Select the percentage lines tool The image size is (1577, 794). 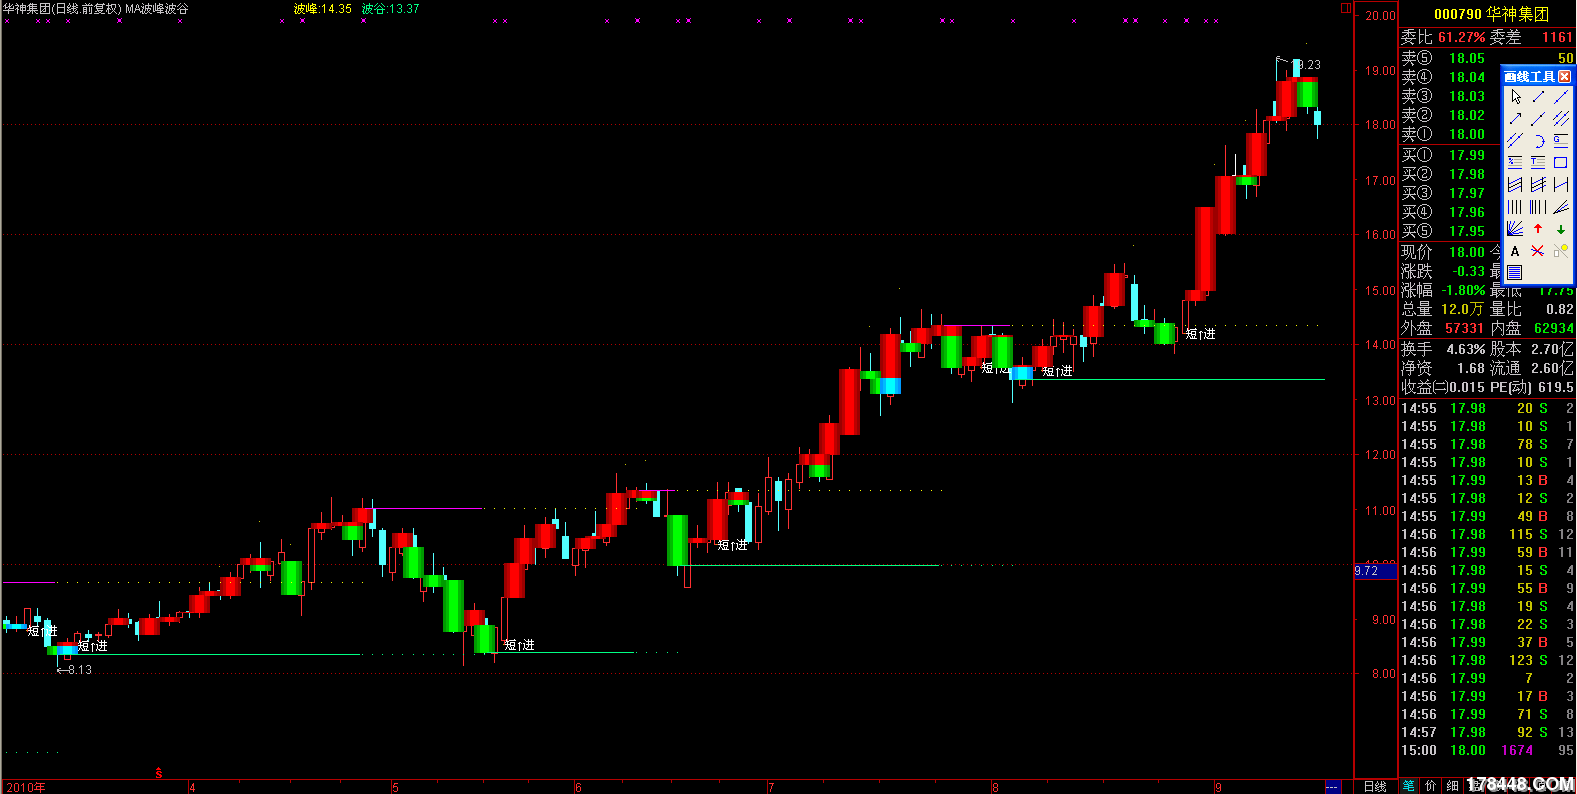click(x=1515, y=163)
